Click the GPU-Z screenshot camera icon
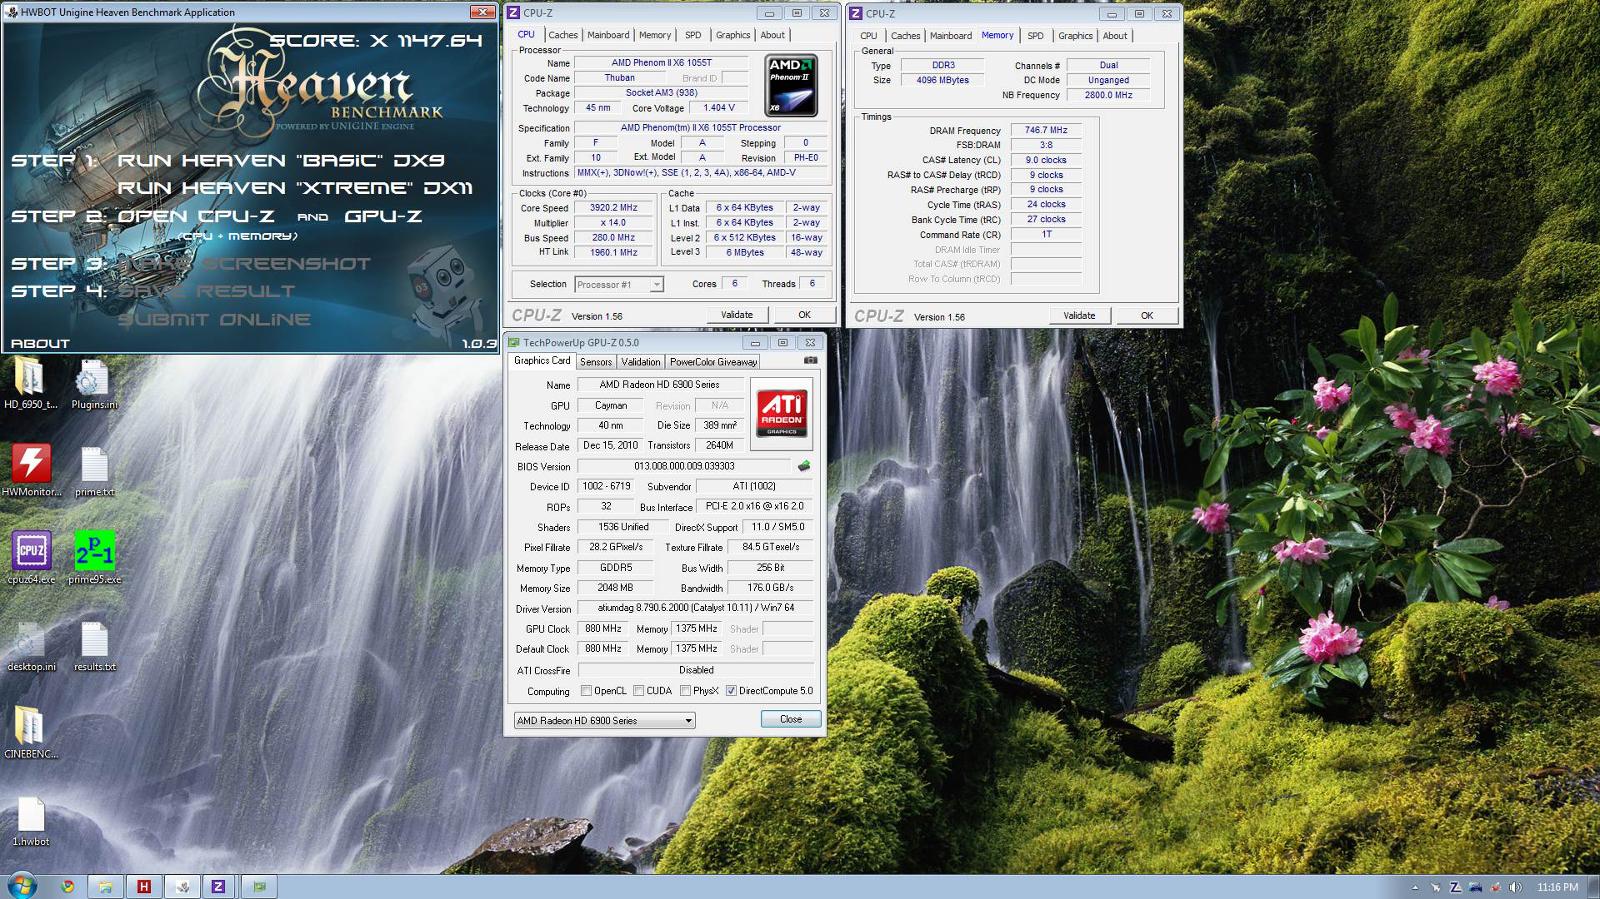Image resolution: width=1600 pixels, height=899 pixels. [810, 361]
